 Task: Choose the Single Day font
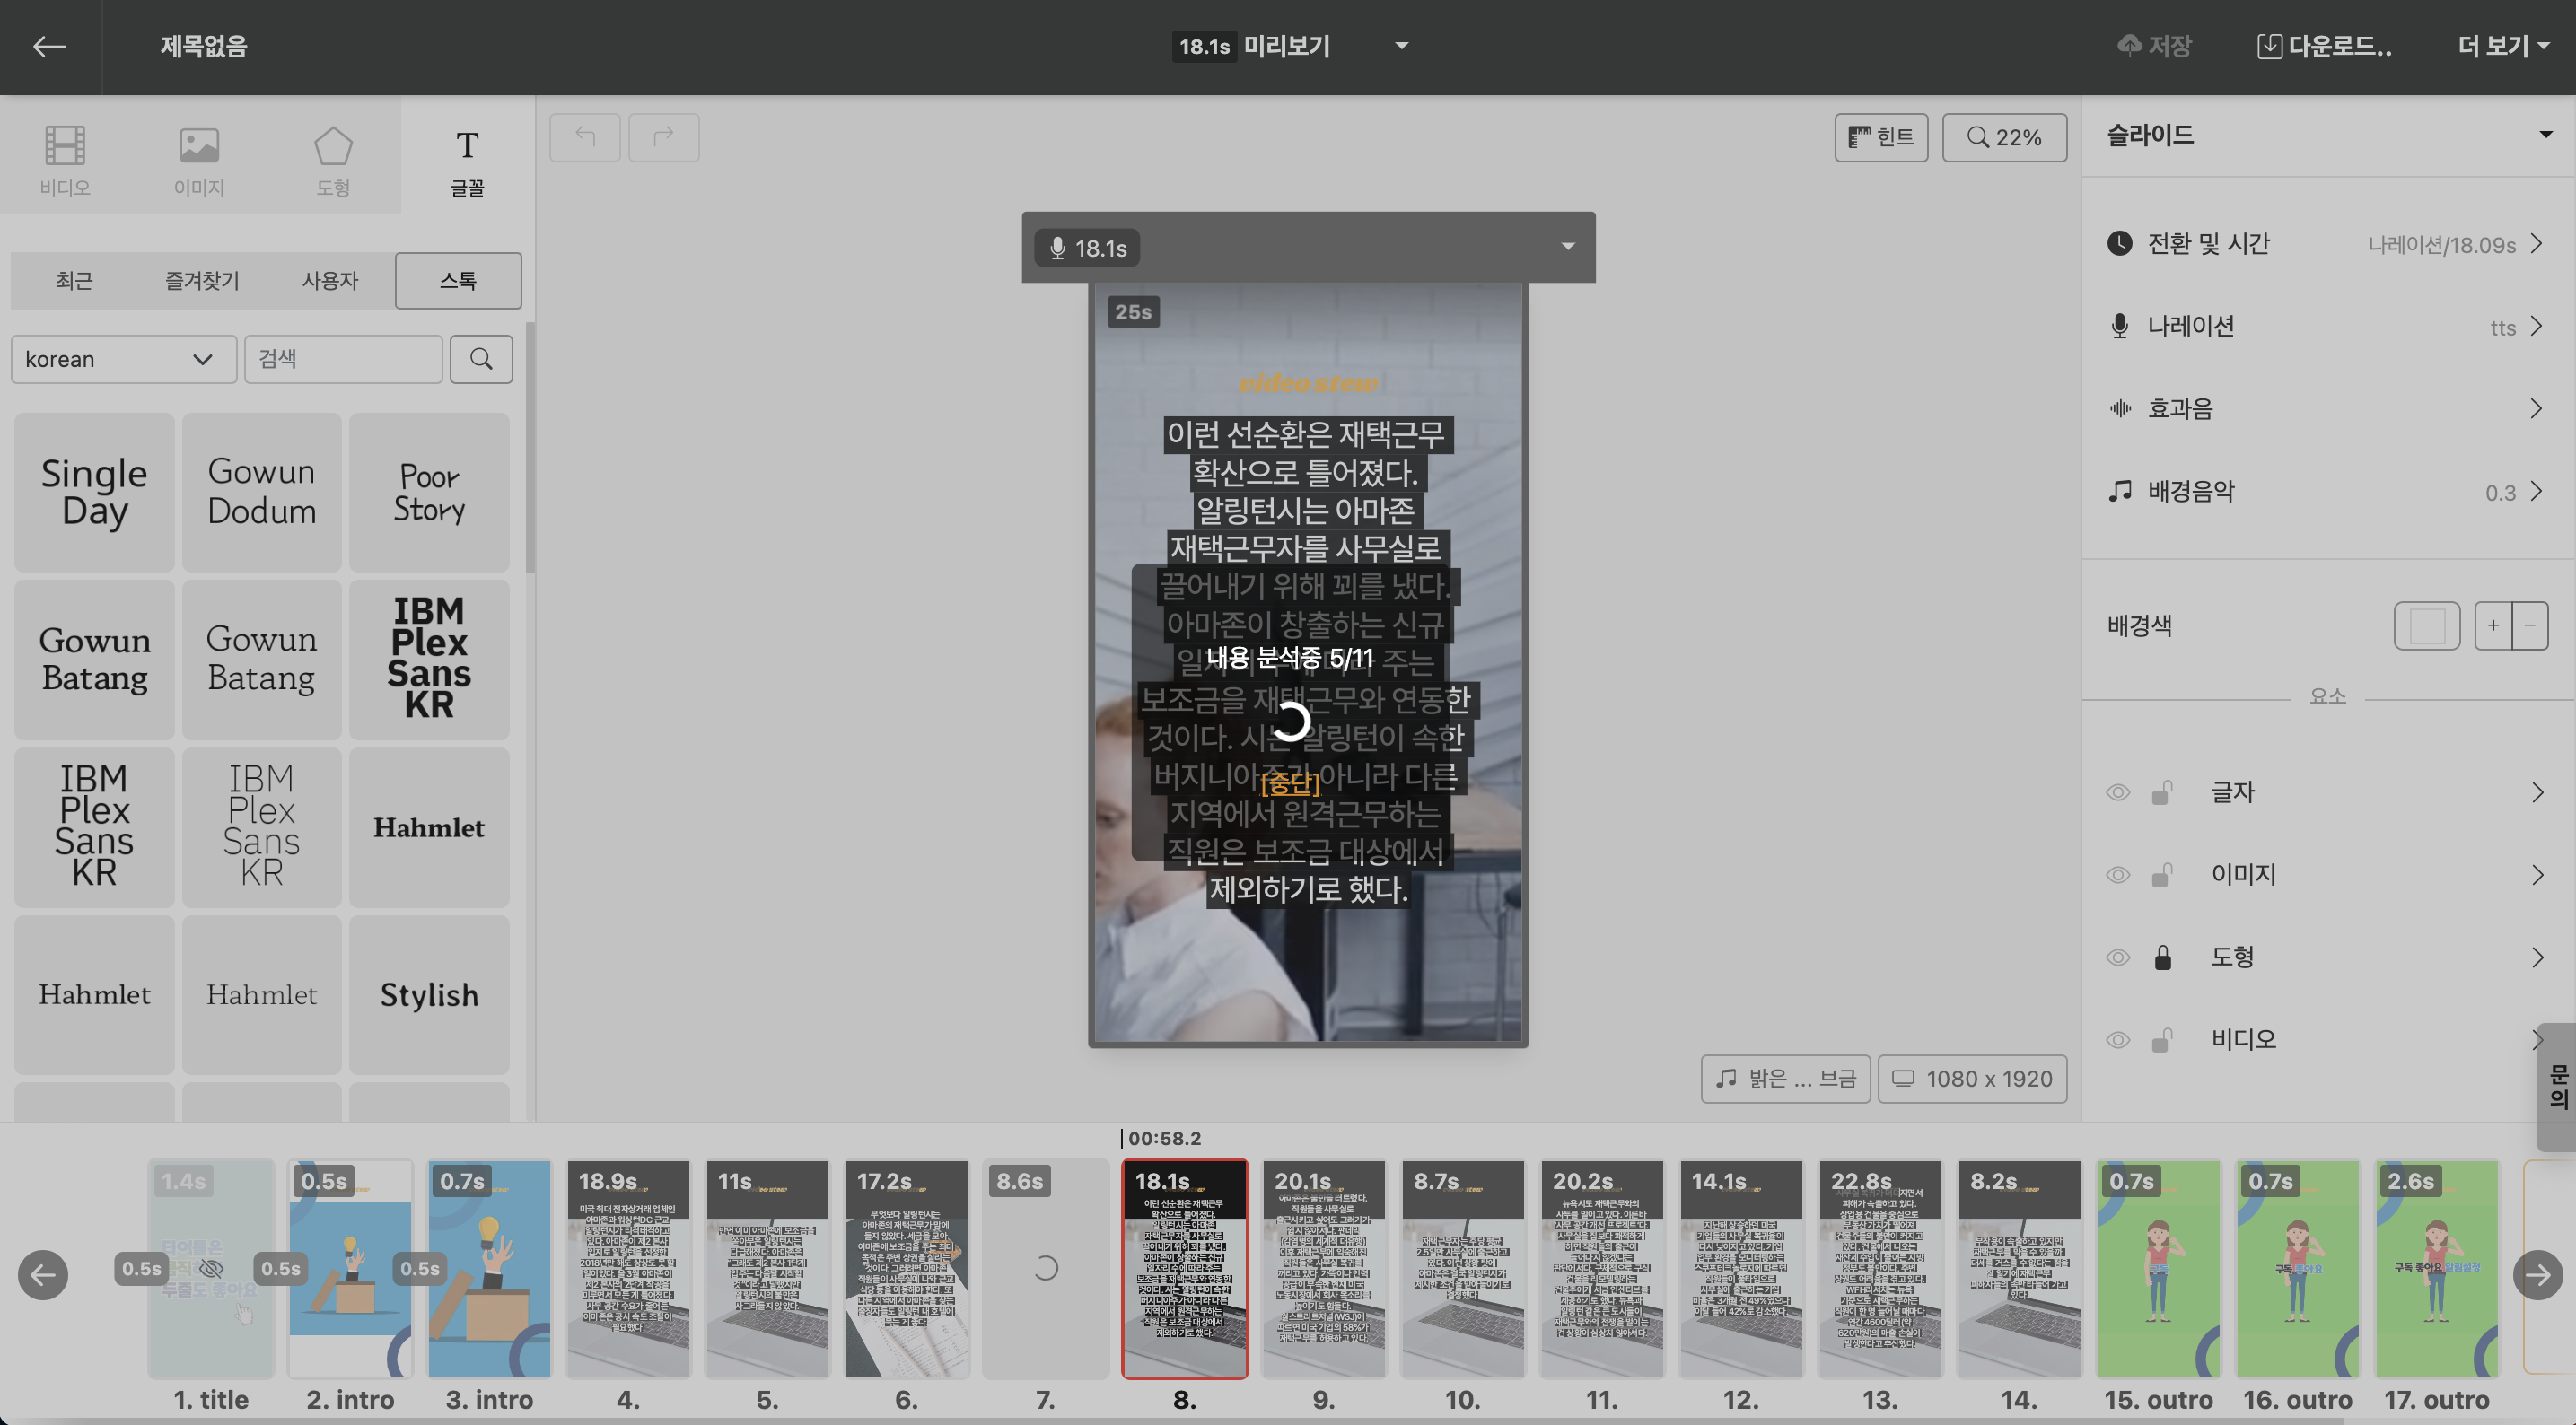(x=94, y=492)
